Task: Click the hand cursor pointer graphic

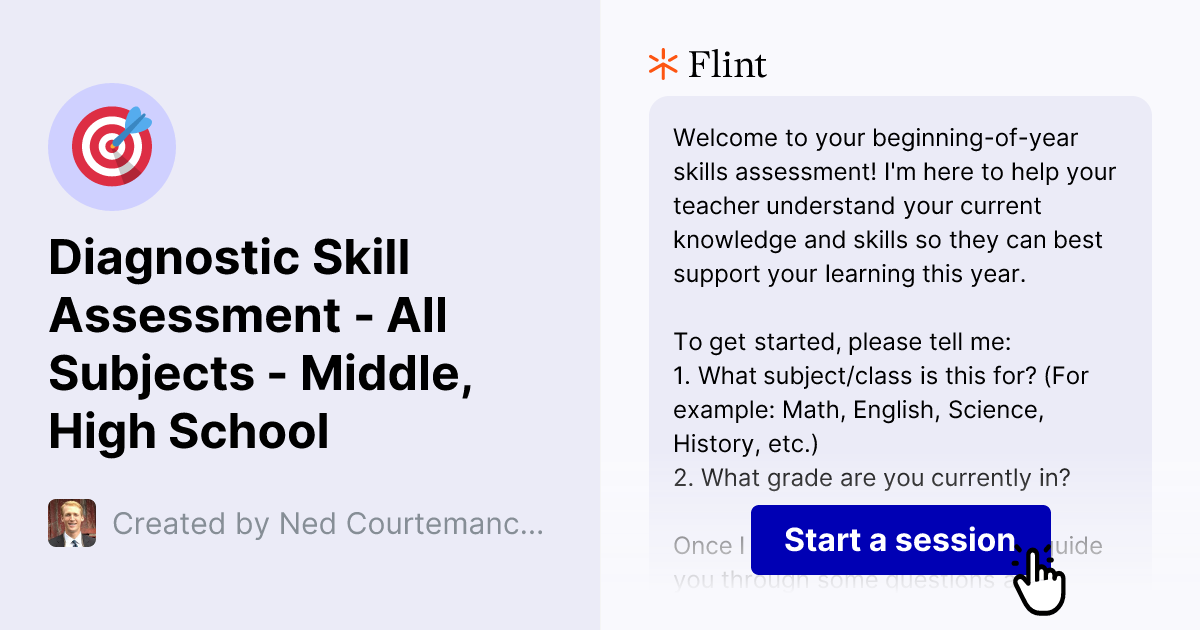Action: click(1040, 572)
